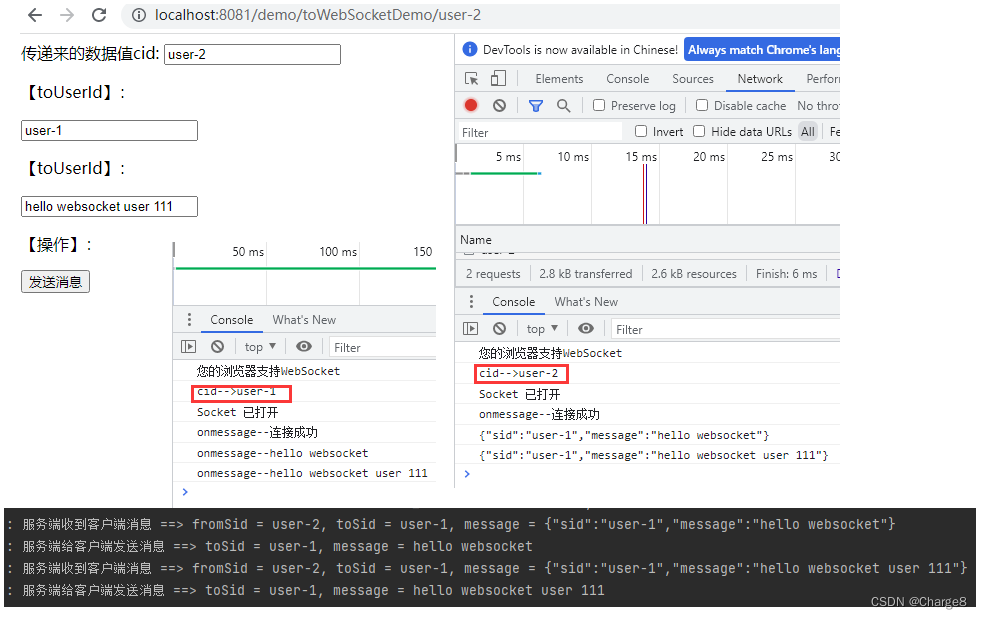Image resolution: width=983 pixels, height=619 pixels.
Task: Check Hide data URLs checkbox
Action: coord(699,131)
